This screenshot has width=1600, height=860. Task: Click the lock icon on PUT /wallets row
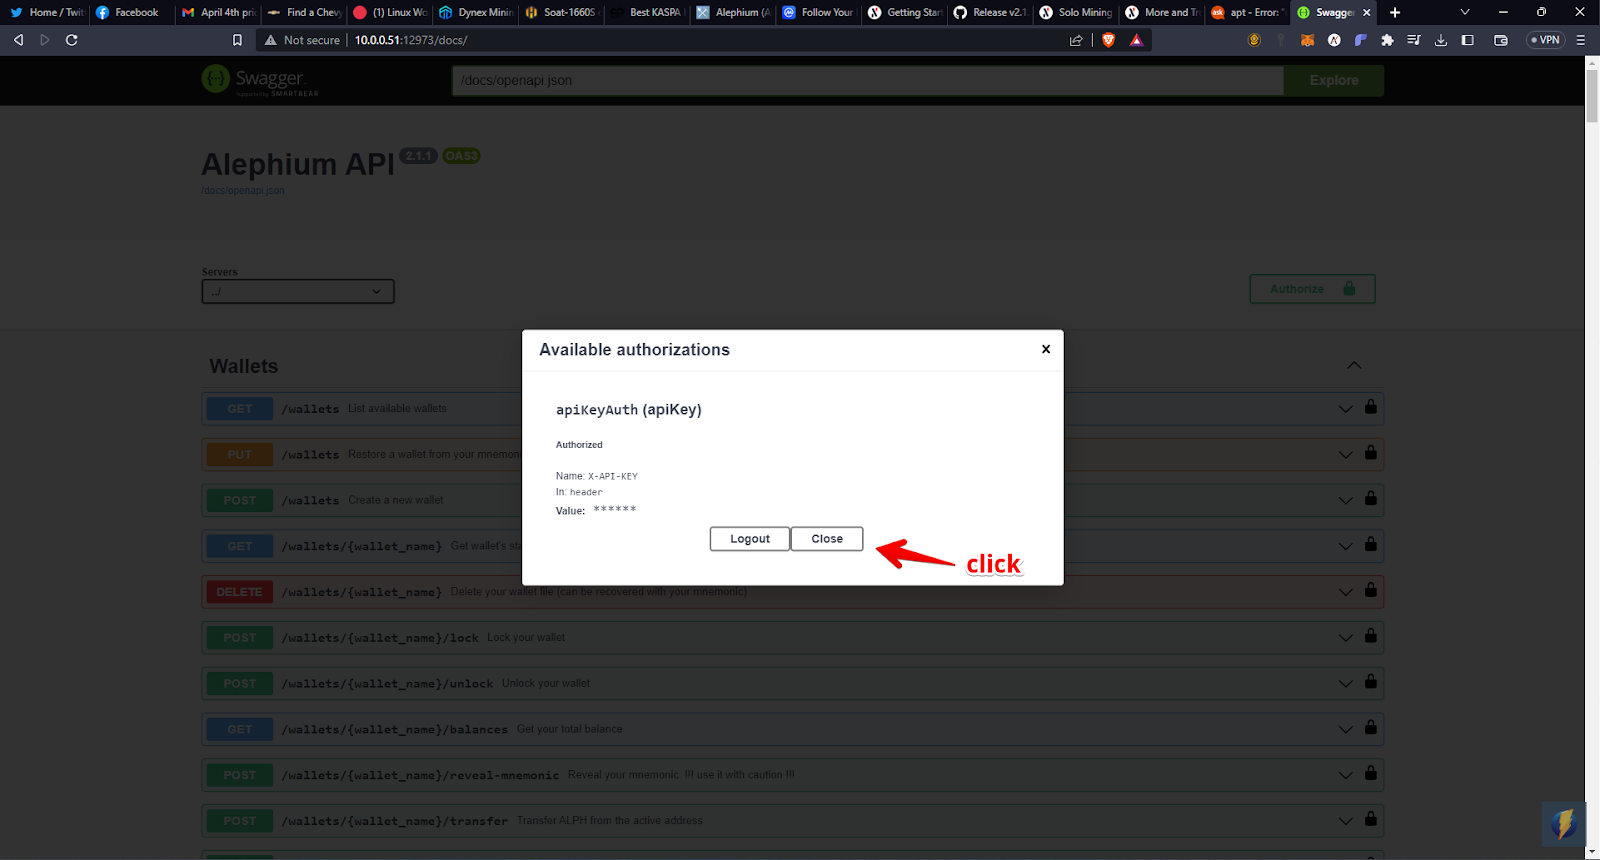click(1371, 452)
